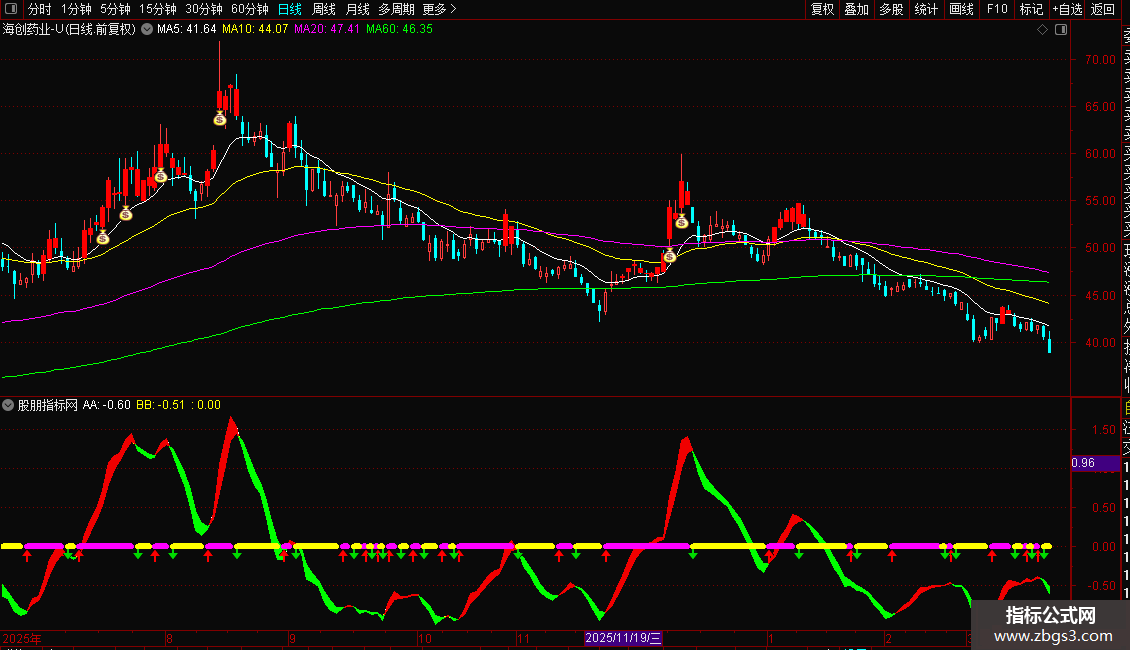Click the 股朋指标网 indicator name
The width and height of the screenshot is (1130, 650).
(x=48, y=405)
